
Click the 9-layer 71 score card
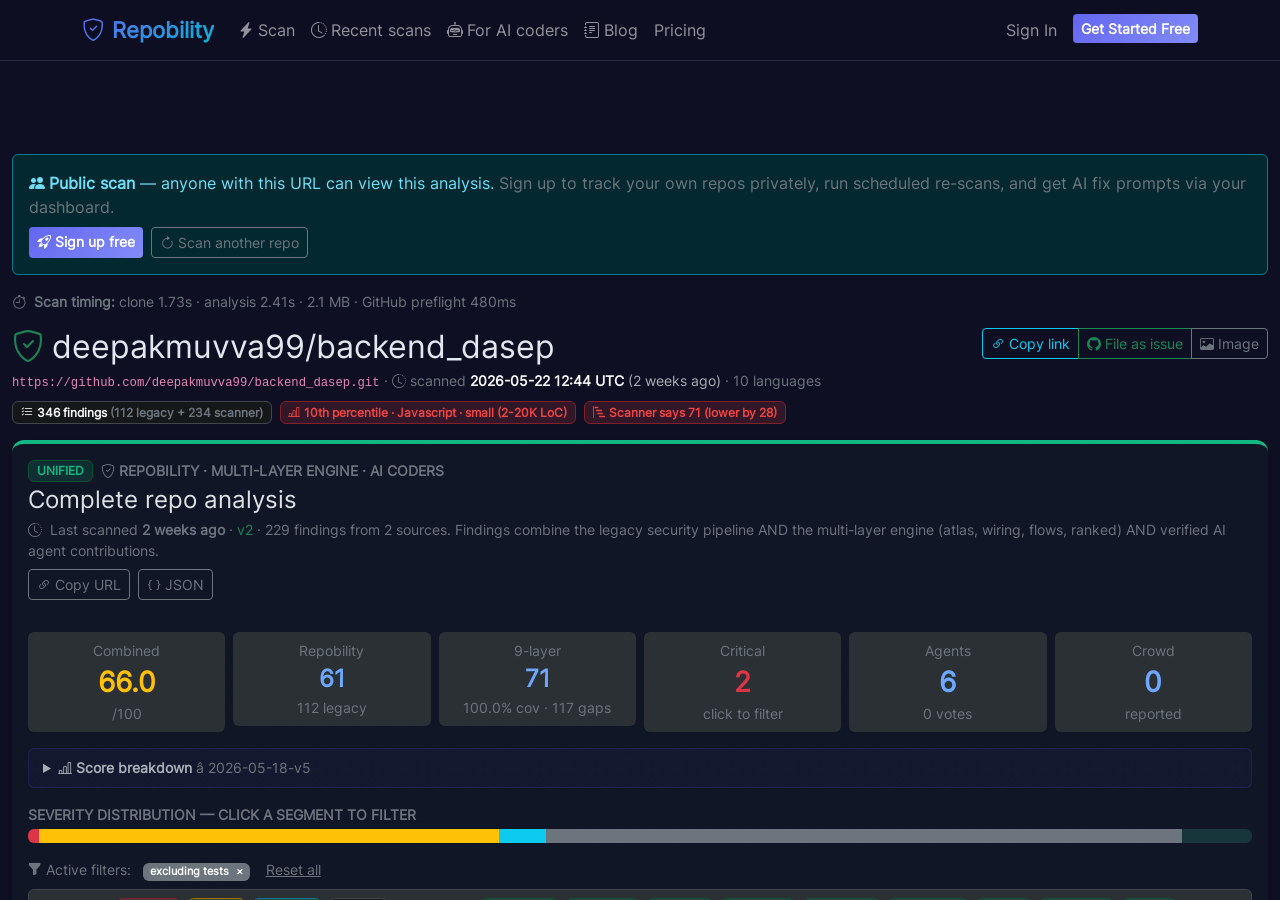[x=537, y=679]
